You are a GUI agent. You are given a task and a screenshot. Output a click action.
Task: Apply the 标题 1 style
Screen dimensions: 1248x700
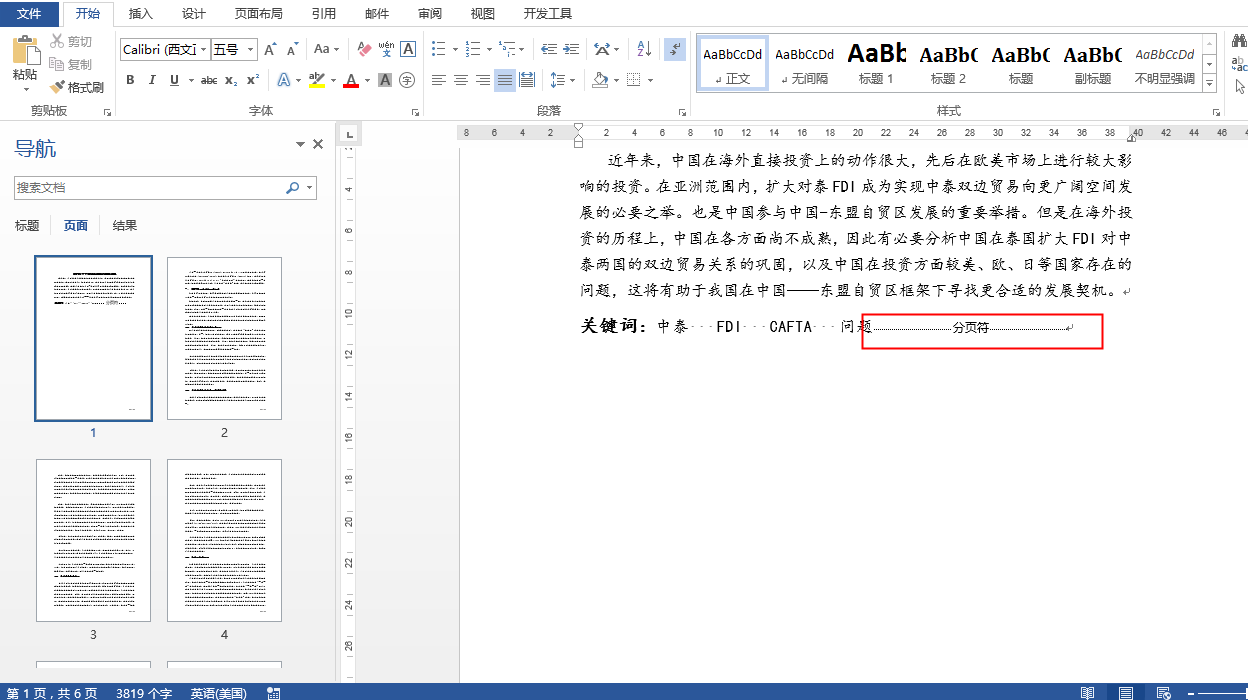[x=876, y=62]
